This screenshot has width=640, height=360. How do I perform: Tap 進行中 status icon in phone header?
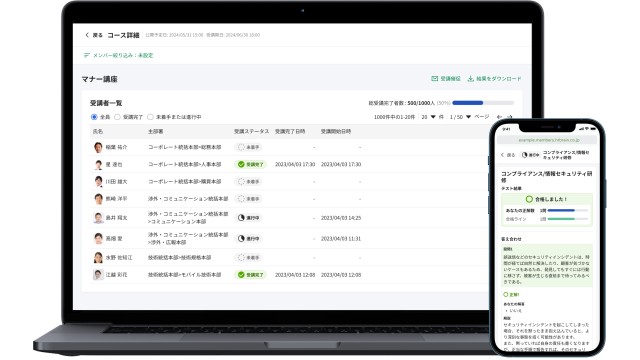[524, 155]
